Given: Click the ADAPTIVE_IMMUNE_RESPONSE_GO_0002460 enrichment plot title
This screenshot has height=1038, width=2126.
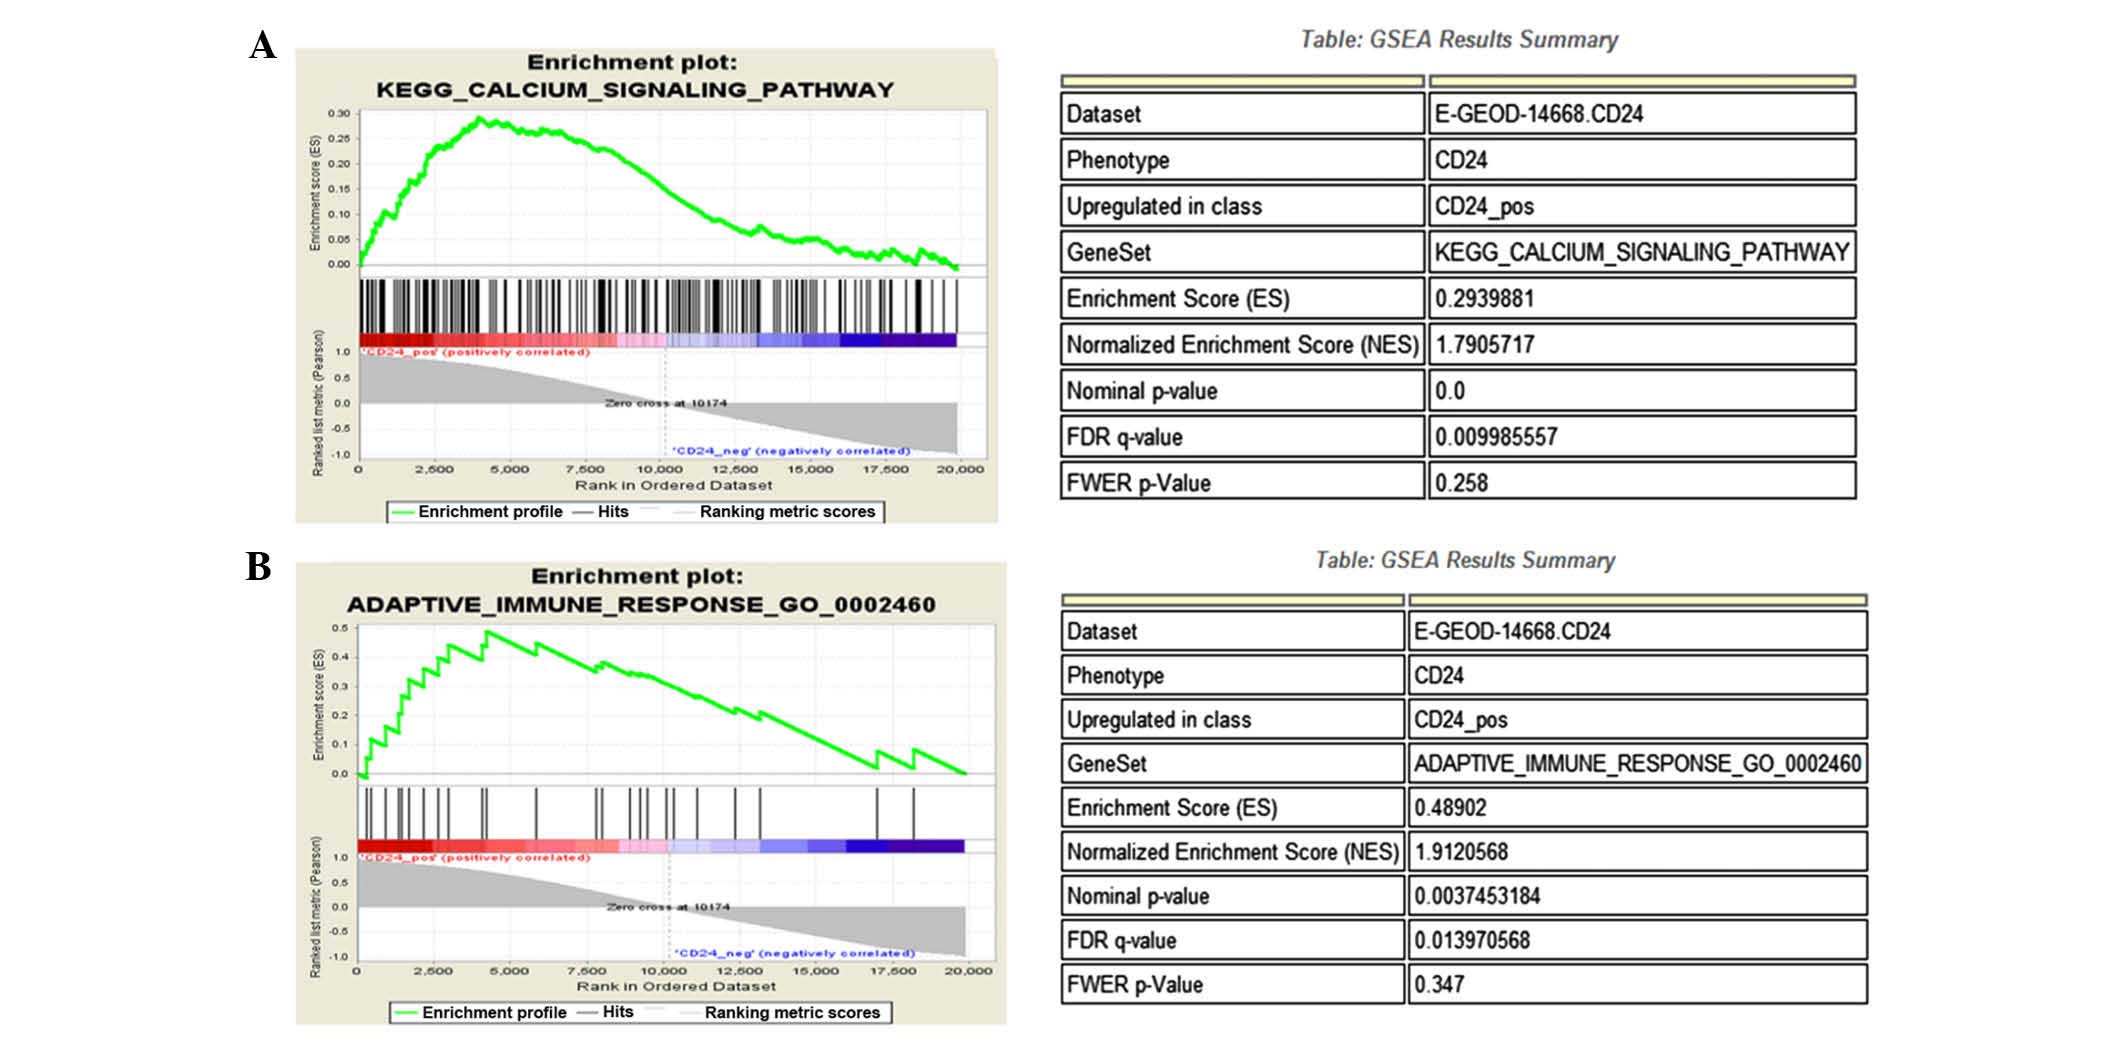Looking at the screenshot, I should tap(641, 604).
